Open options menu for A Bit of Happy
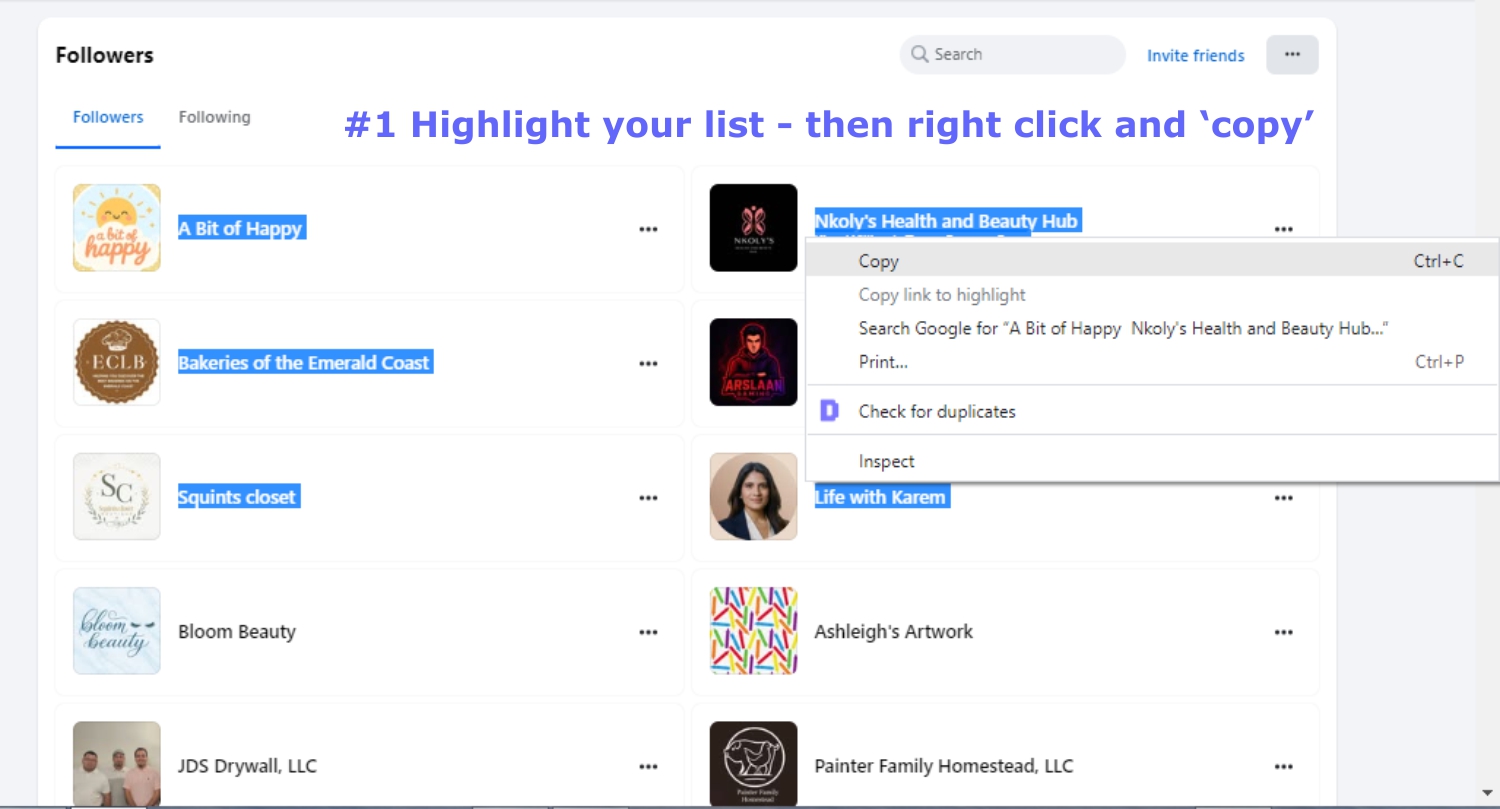 click(648, 229)
